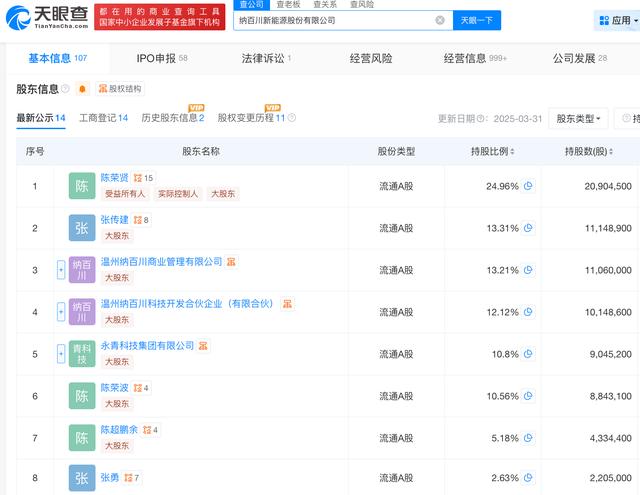The image size is (640, 495).
Task: Sort by the 持股比例 column
Action: 493,151
